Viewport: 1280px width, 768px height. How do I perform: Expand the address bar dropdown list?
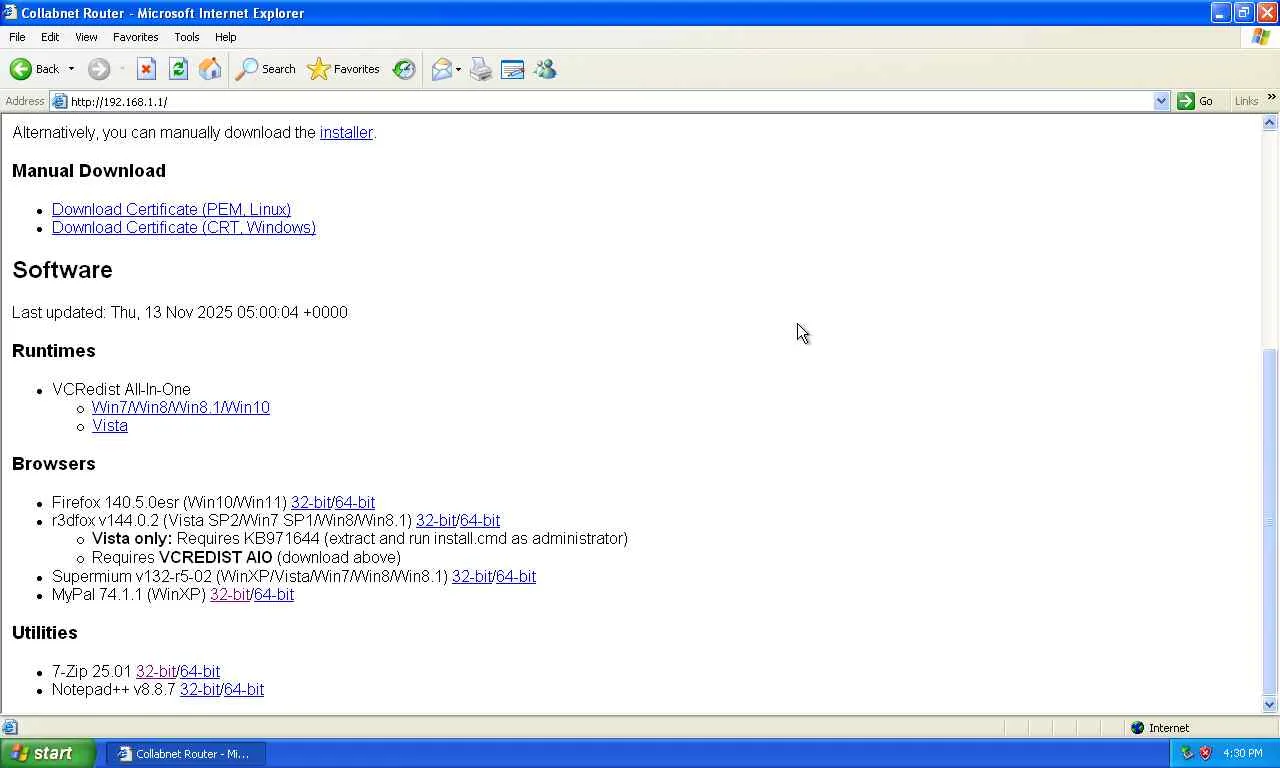(x=1161, y=101)
